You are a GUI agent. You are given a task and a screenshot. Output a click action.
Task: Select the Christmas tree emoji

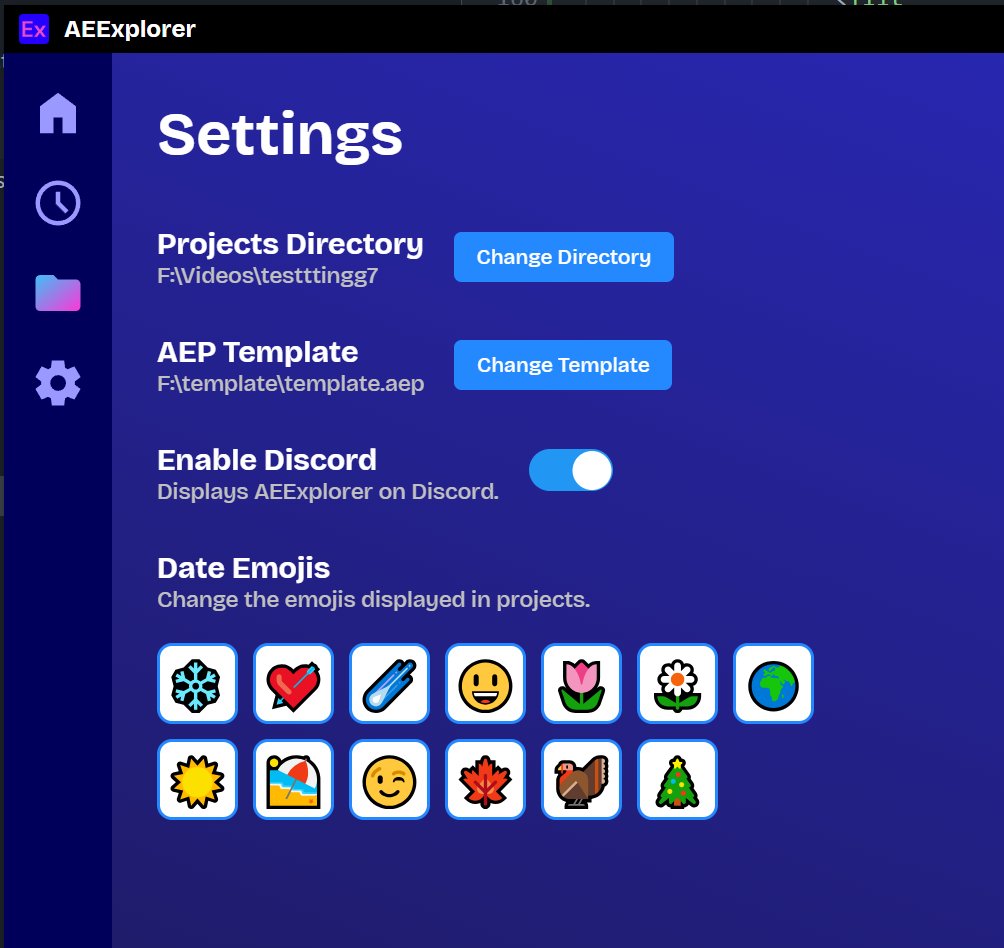[x=677, y=780]
